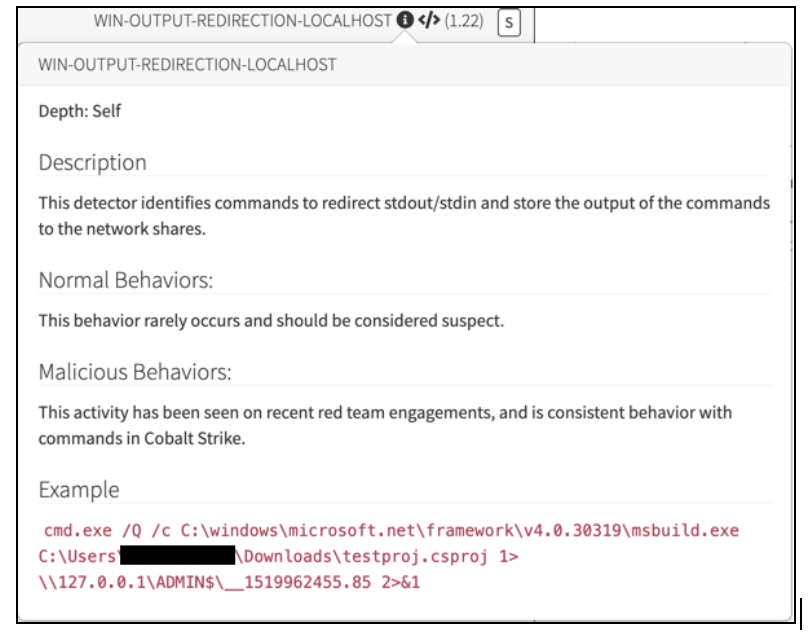Click the code brackets icon in header

(x=427, y=20)
